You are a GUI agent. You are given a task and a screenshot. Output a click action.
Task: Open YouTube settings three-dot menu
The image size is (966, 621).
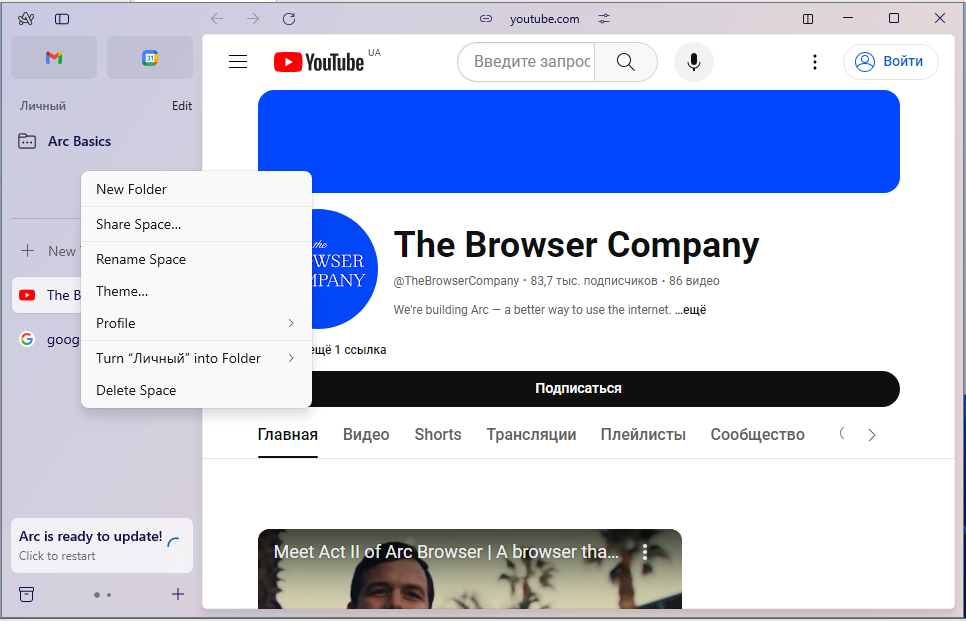tap(815, 62)
